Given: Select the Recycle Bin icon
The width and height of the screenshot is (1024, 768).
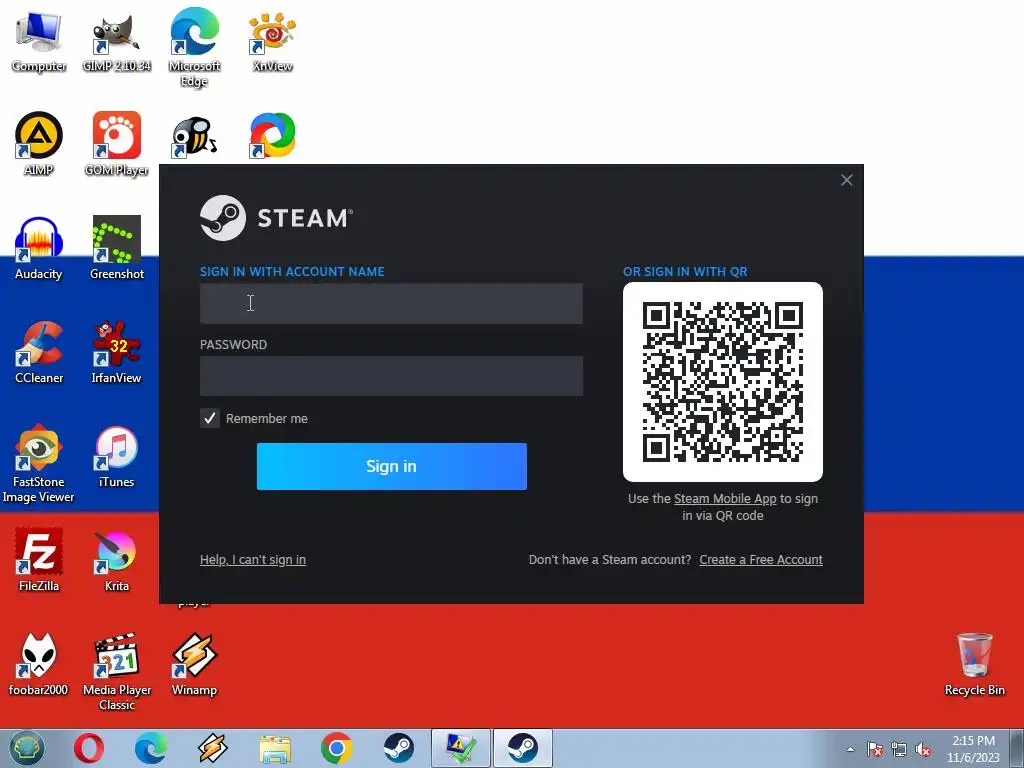Looking at the screenshot, I should click(974, 664).
